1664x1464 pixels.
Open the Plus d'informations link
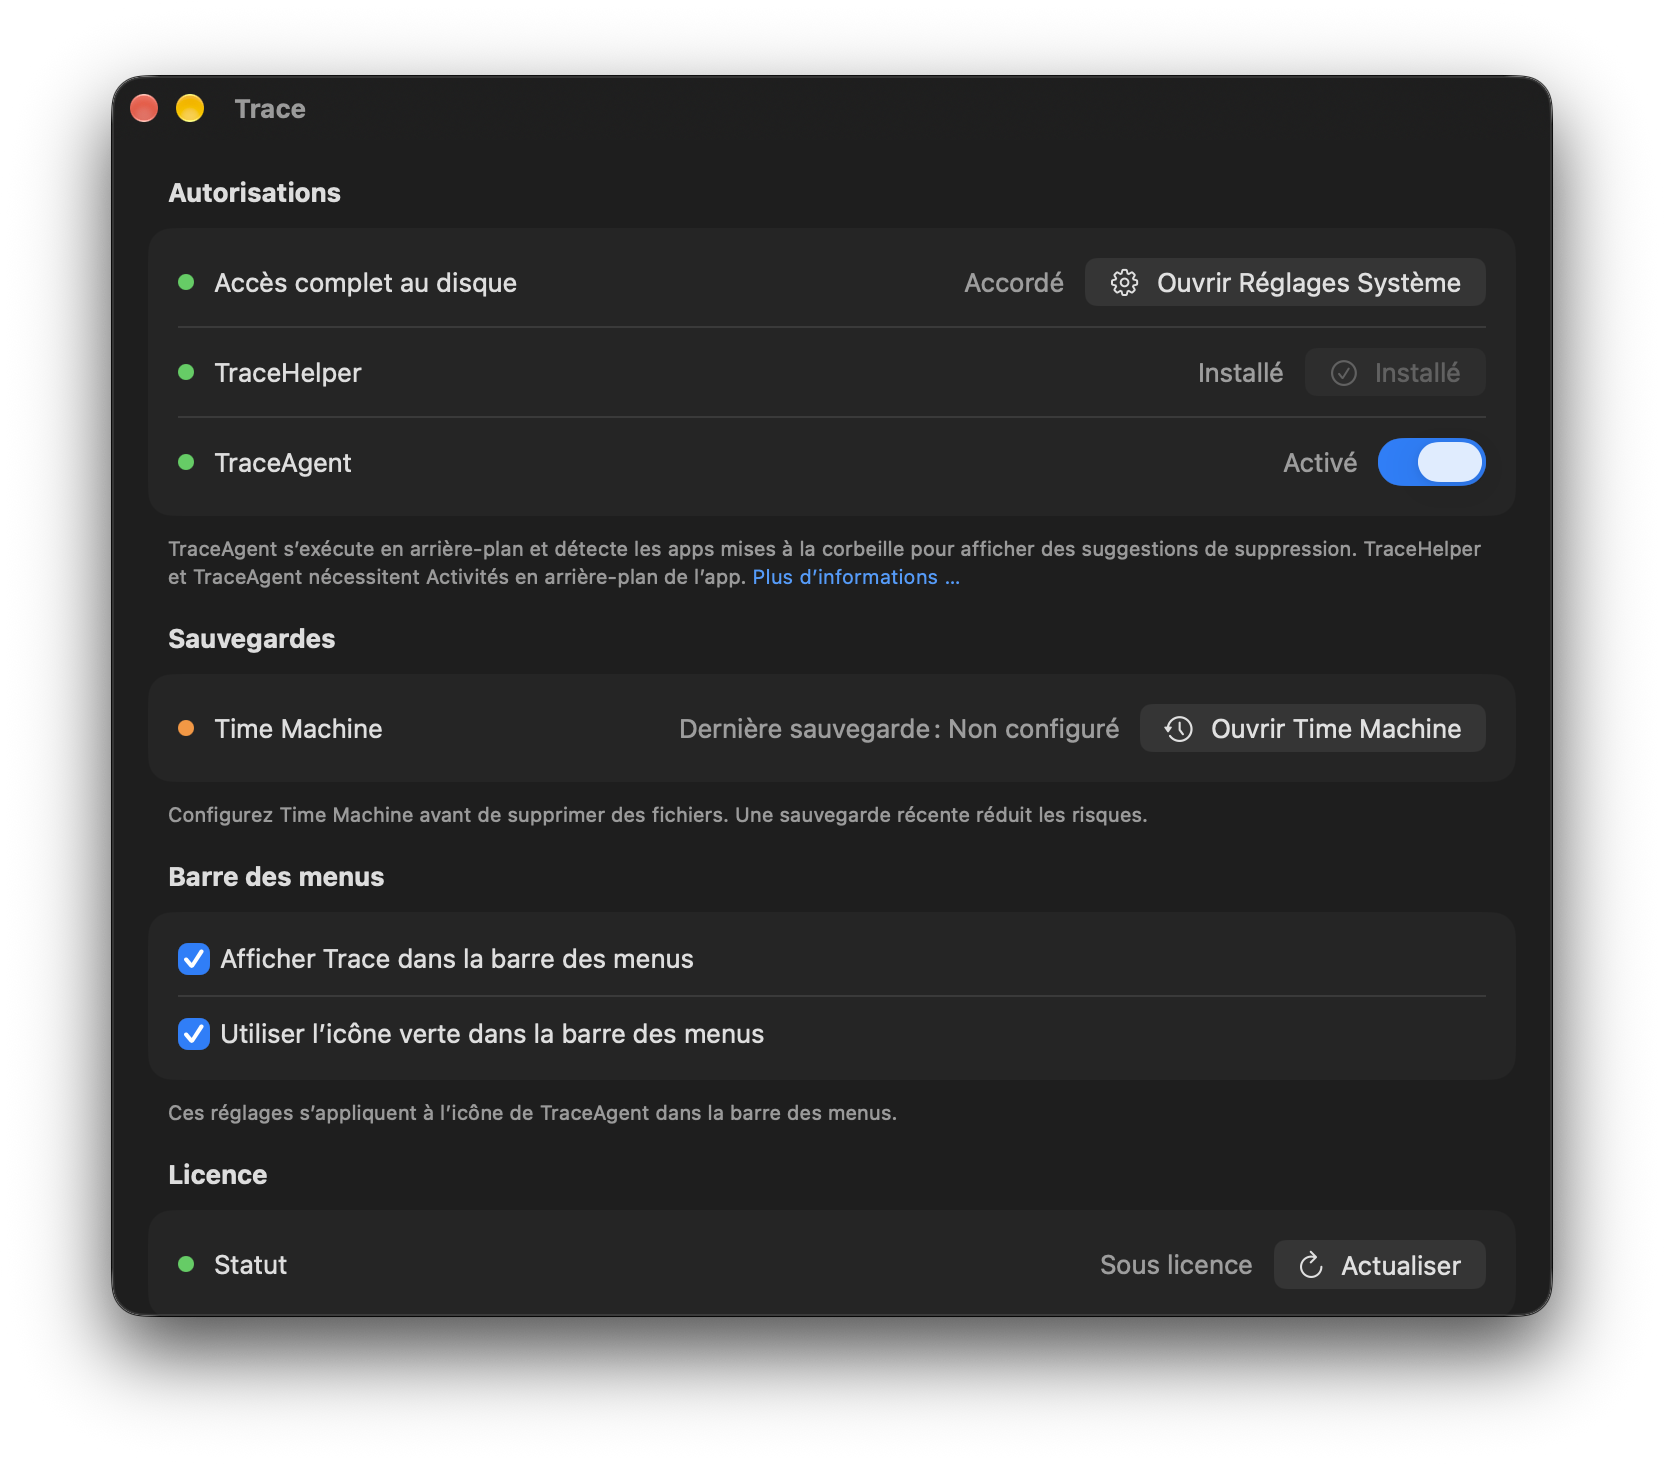tap(856, 577)
